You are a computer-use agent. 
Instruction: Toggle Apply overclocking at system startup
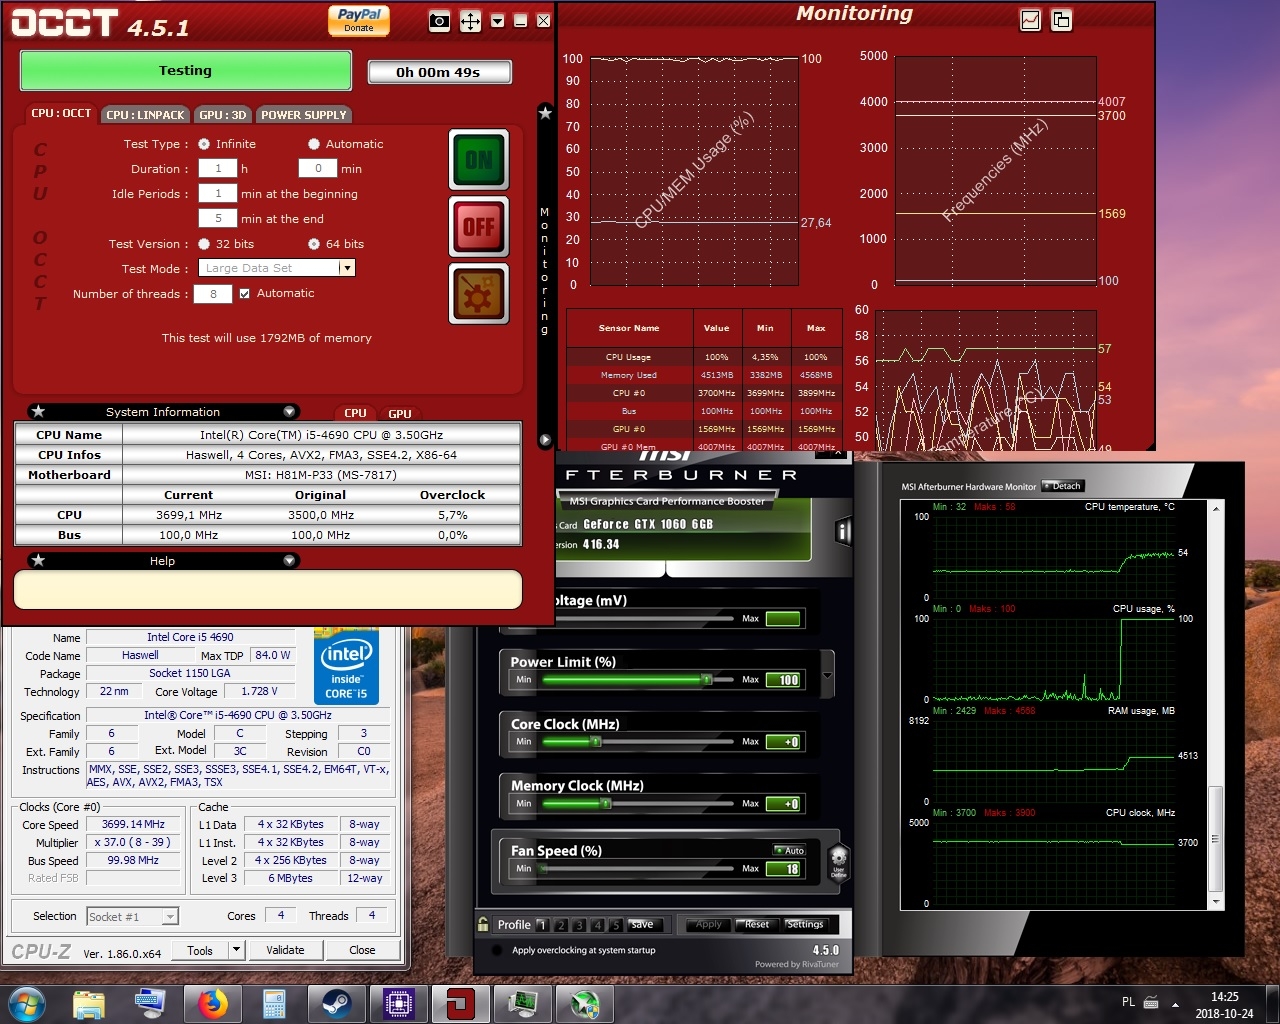[497, 950]
